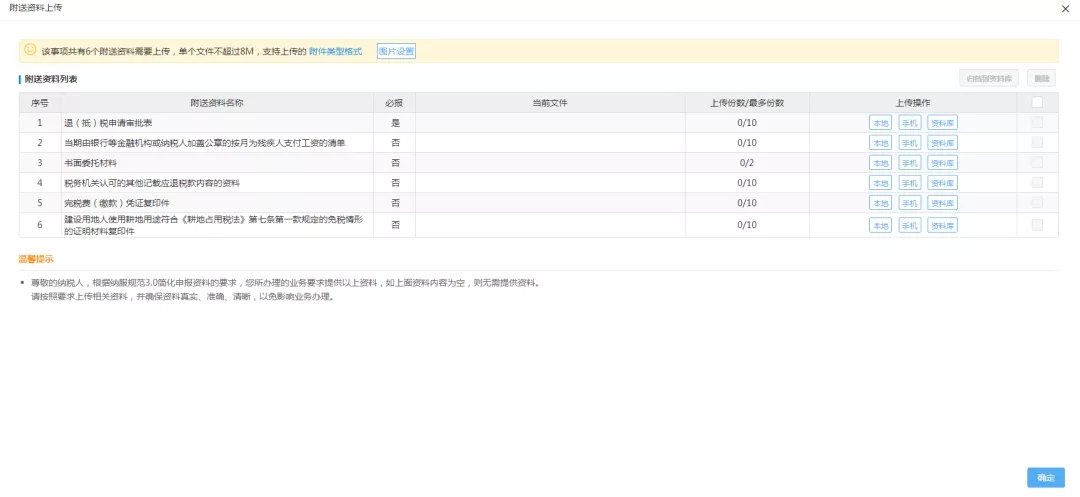Click the 图片设置 button
The width and height of the screenshot is (1080, 497).
pyautogui.click(x=396, y=51)
